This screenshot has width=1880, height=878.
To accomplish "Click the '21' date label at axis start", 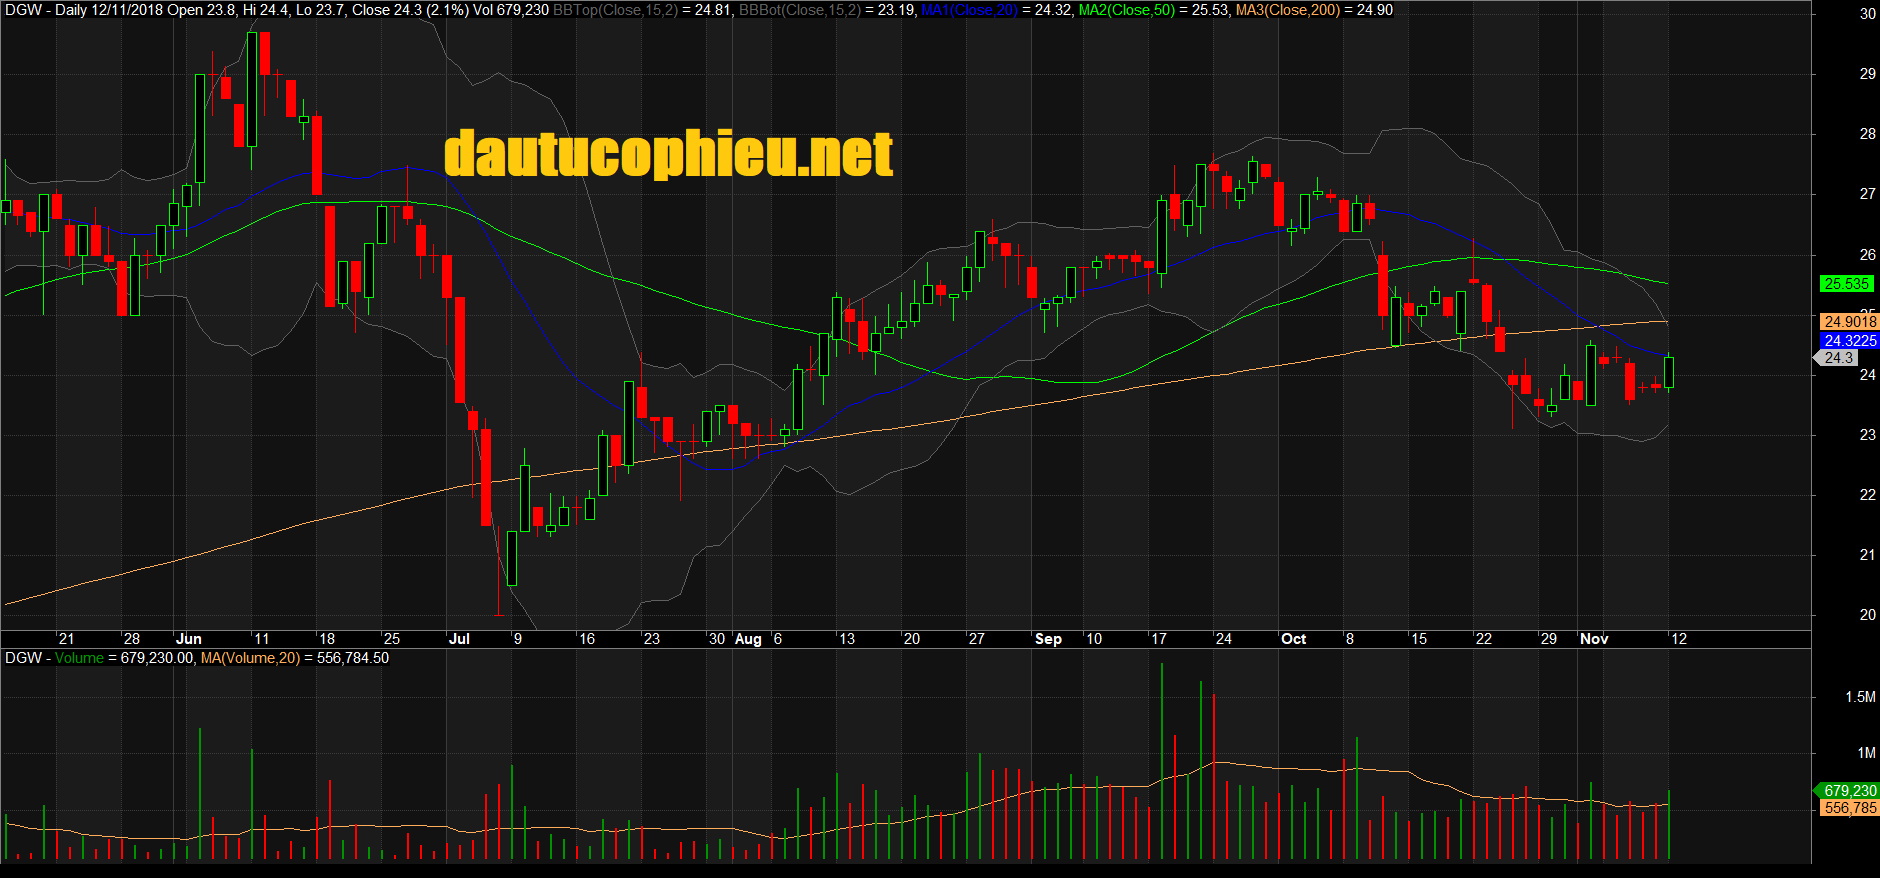I will 66,639.
